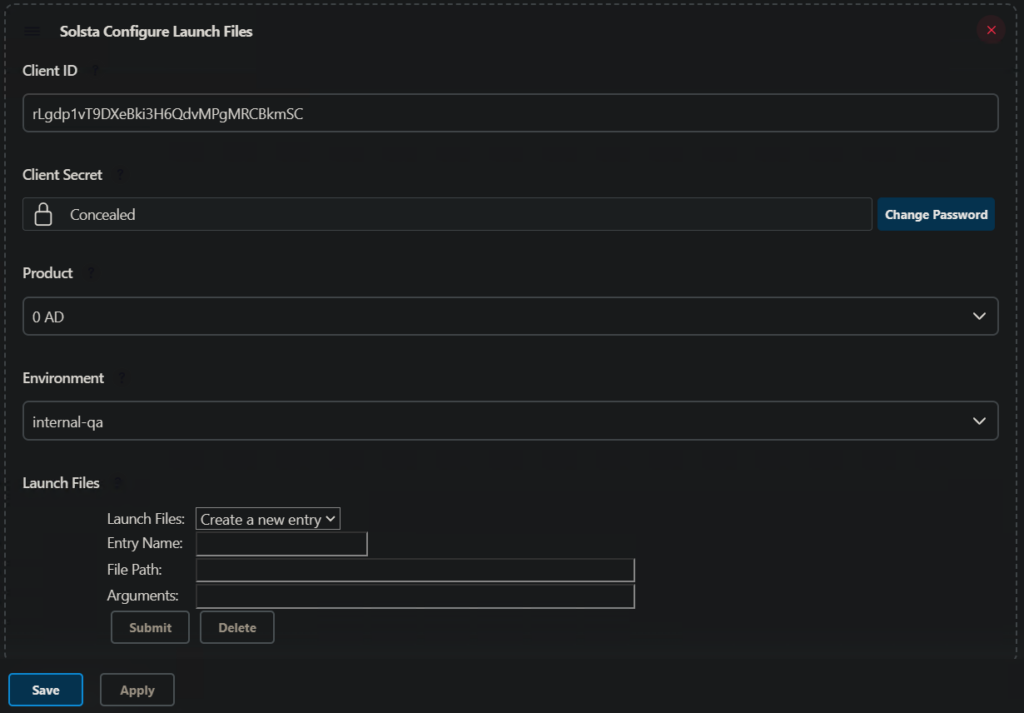Click the 'Concealed' secret text

[103, 215]
